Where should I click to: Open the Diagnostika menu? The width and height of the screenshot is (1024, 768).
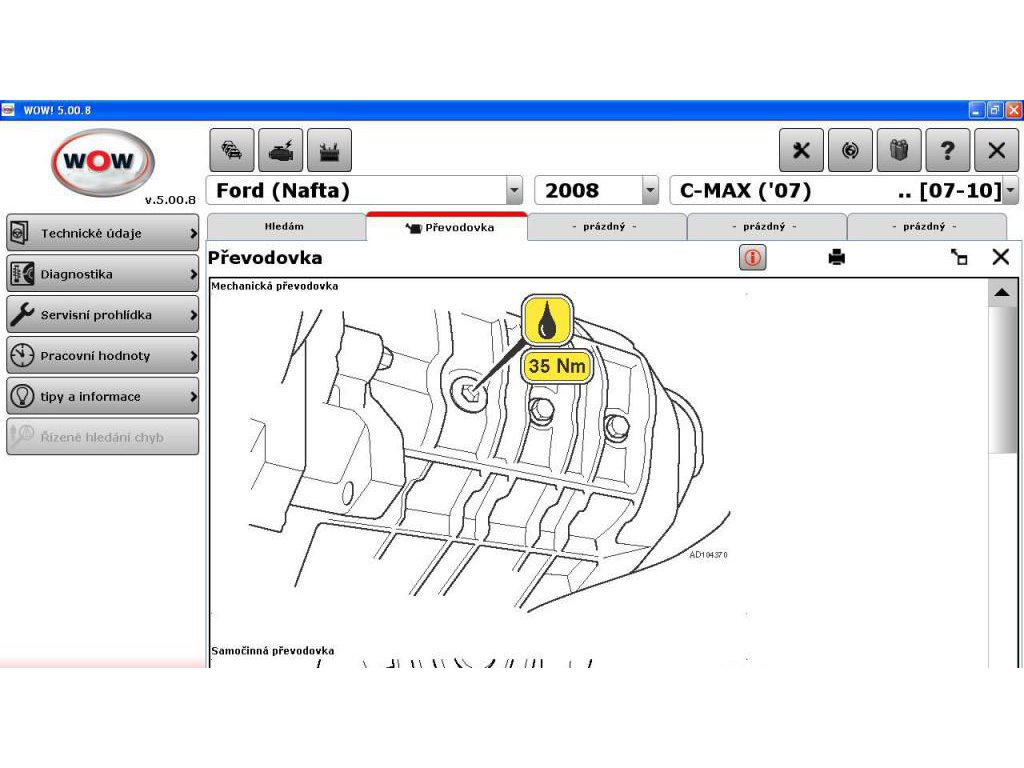[x=103, y=274]
